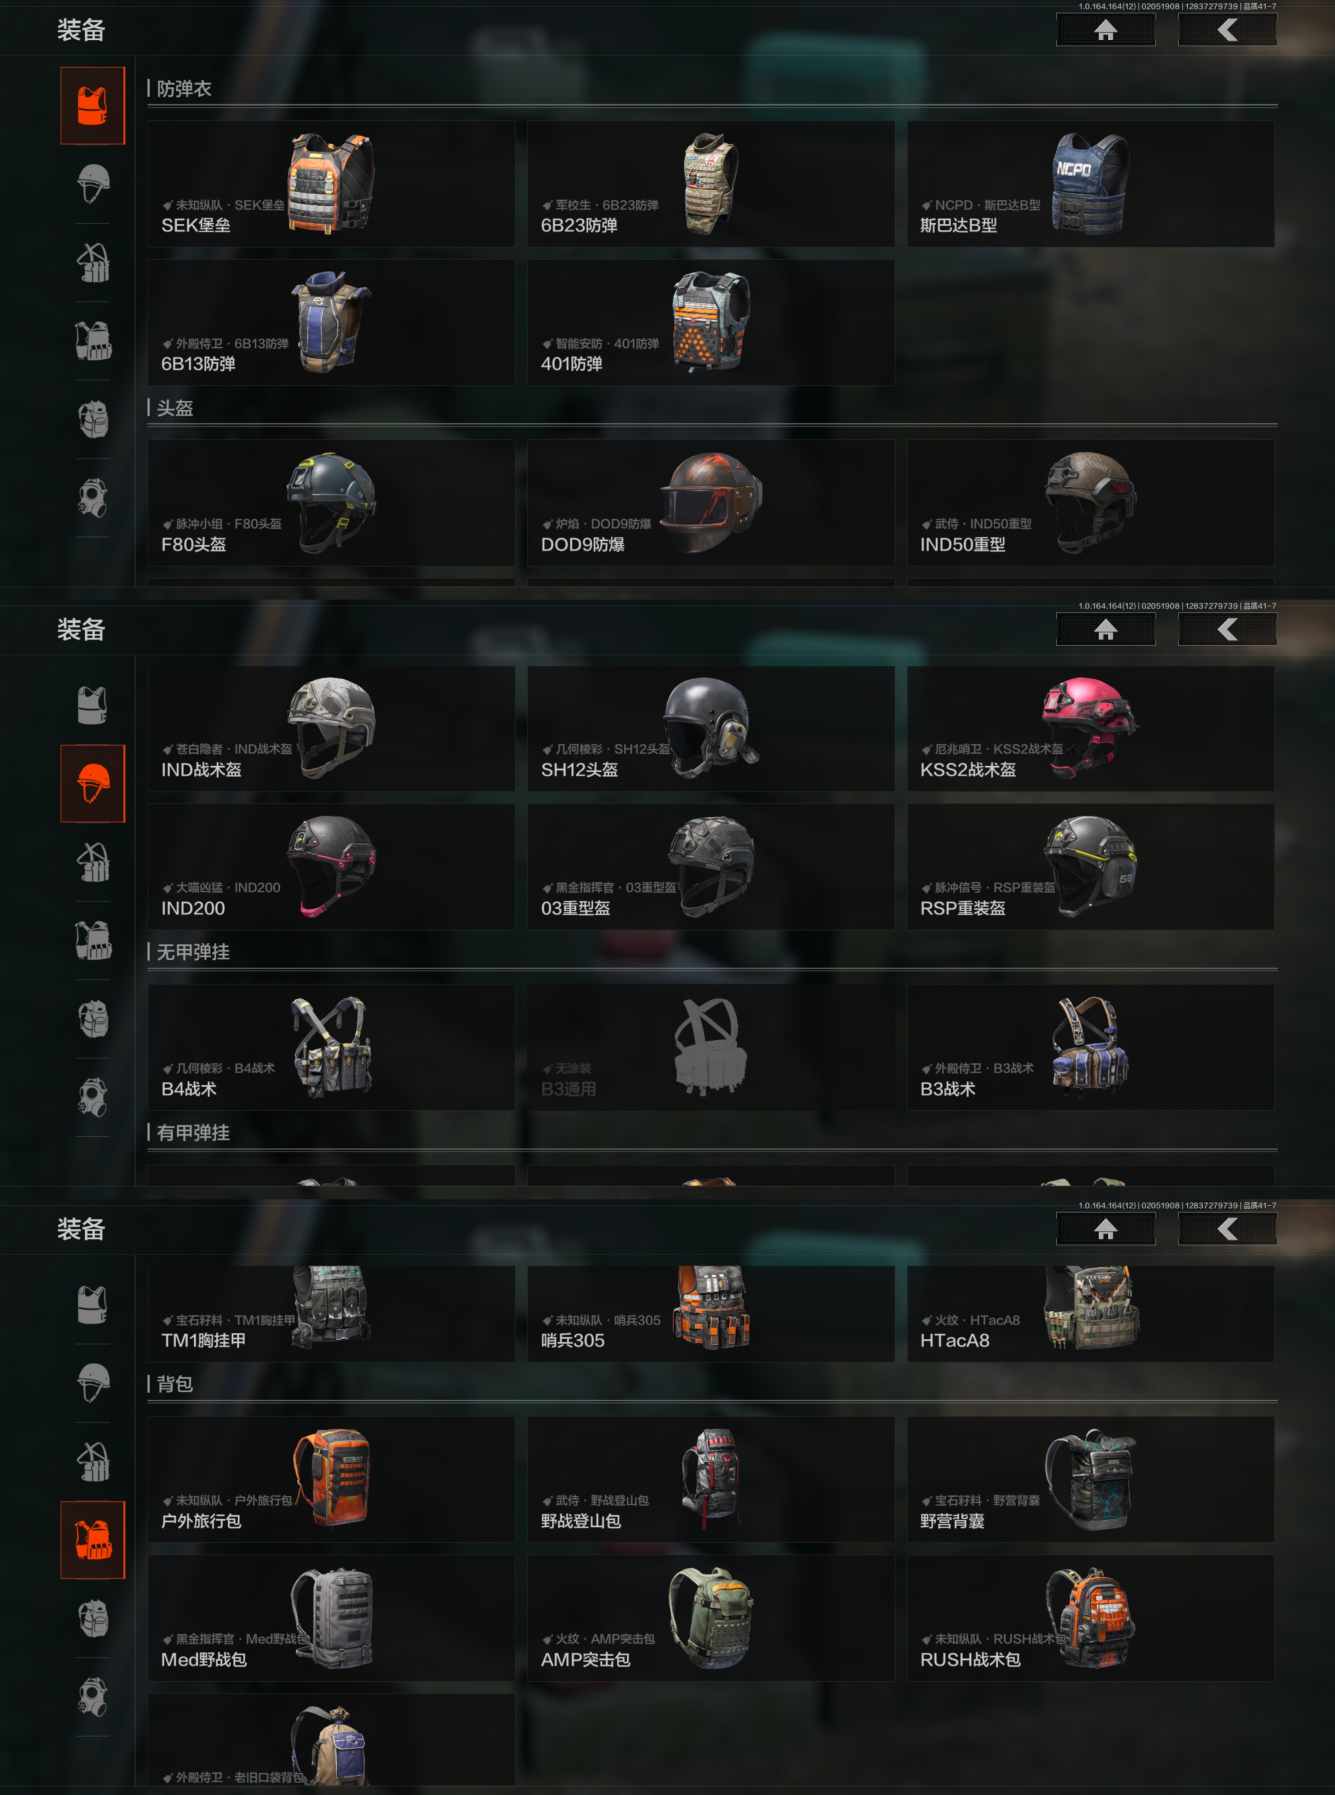This screenshot has width=1335, height=1795.
Task: Select the DOD9防爆 visor helmet
Action: pyautogui.click(x=711, y=503)
